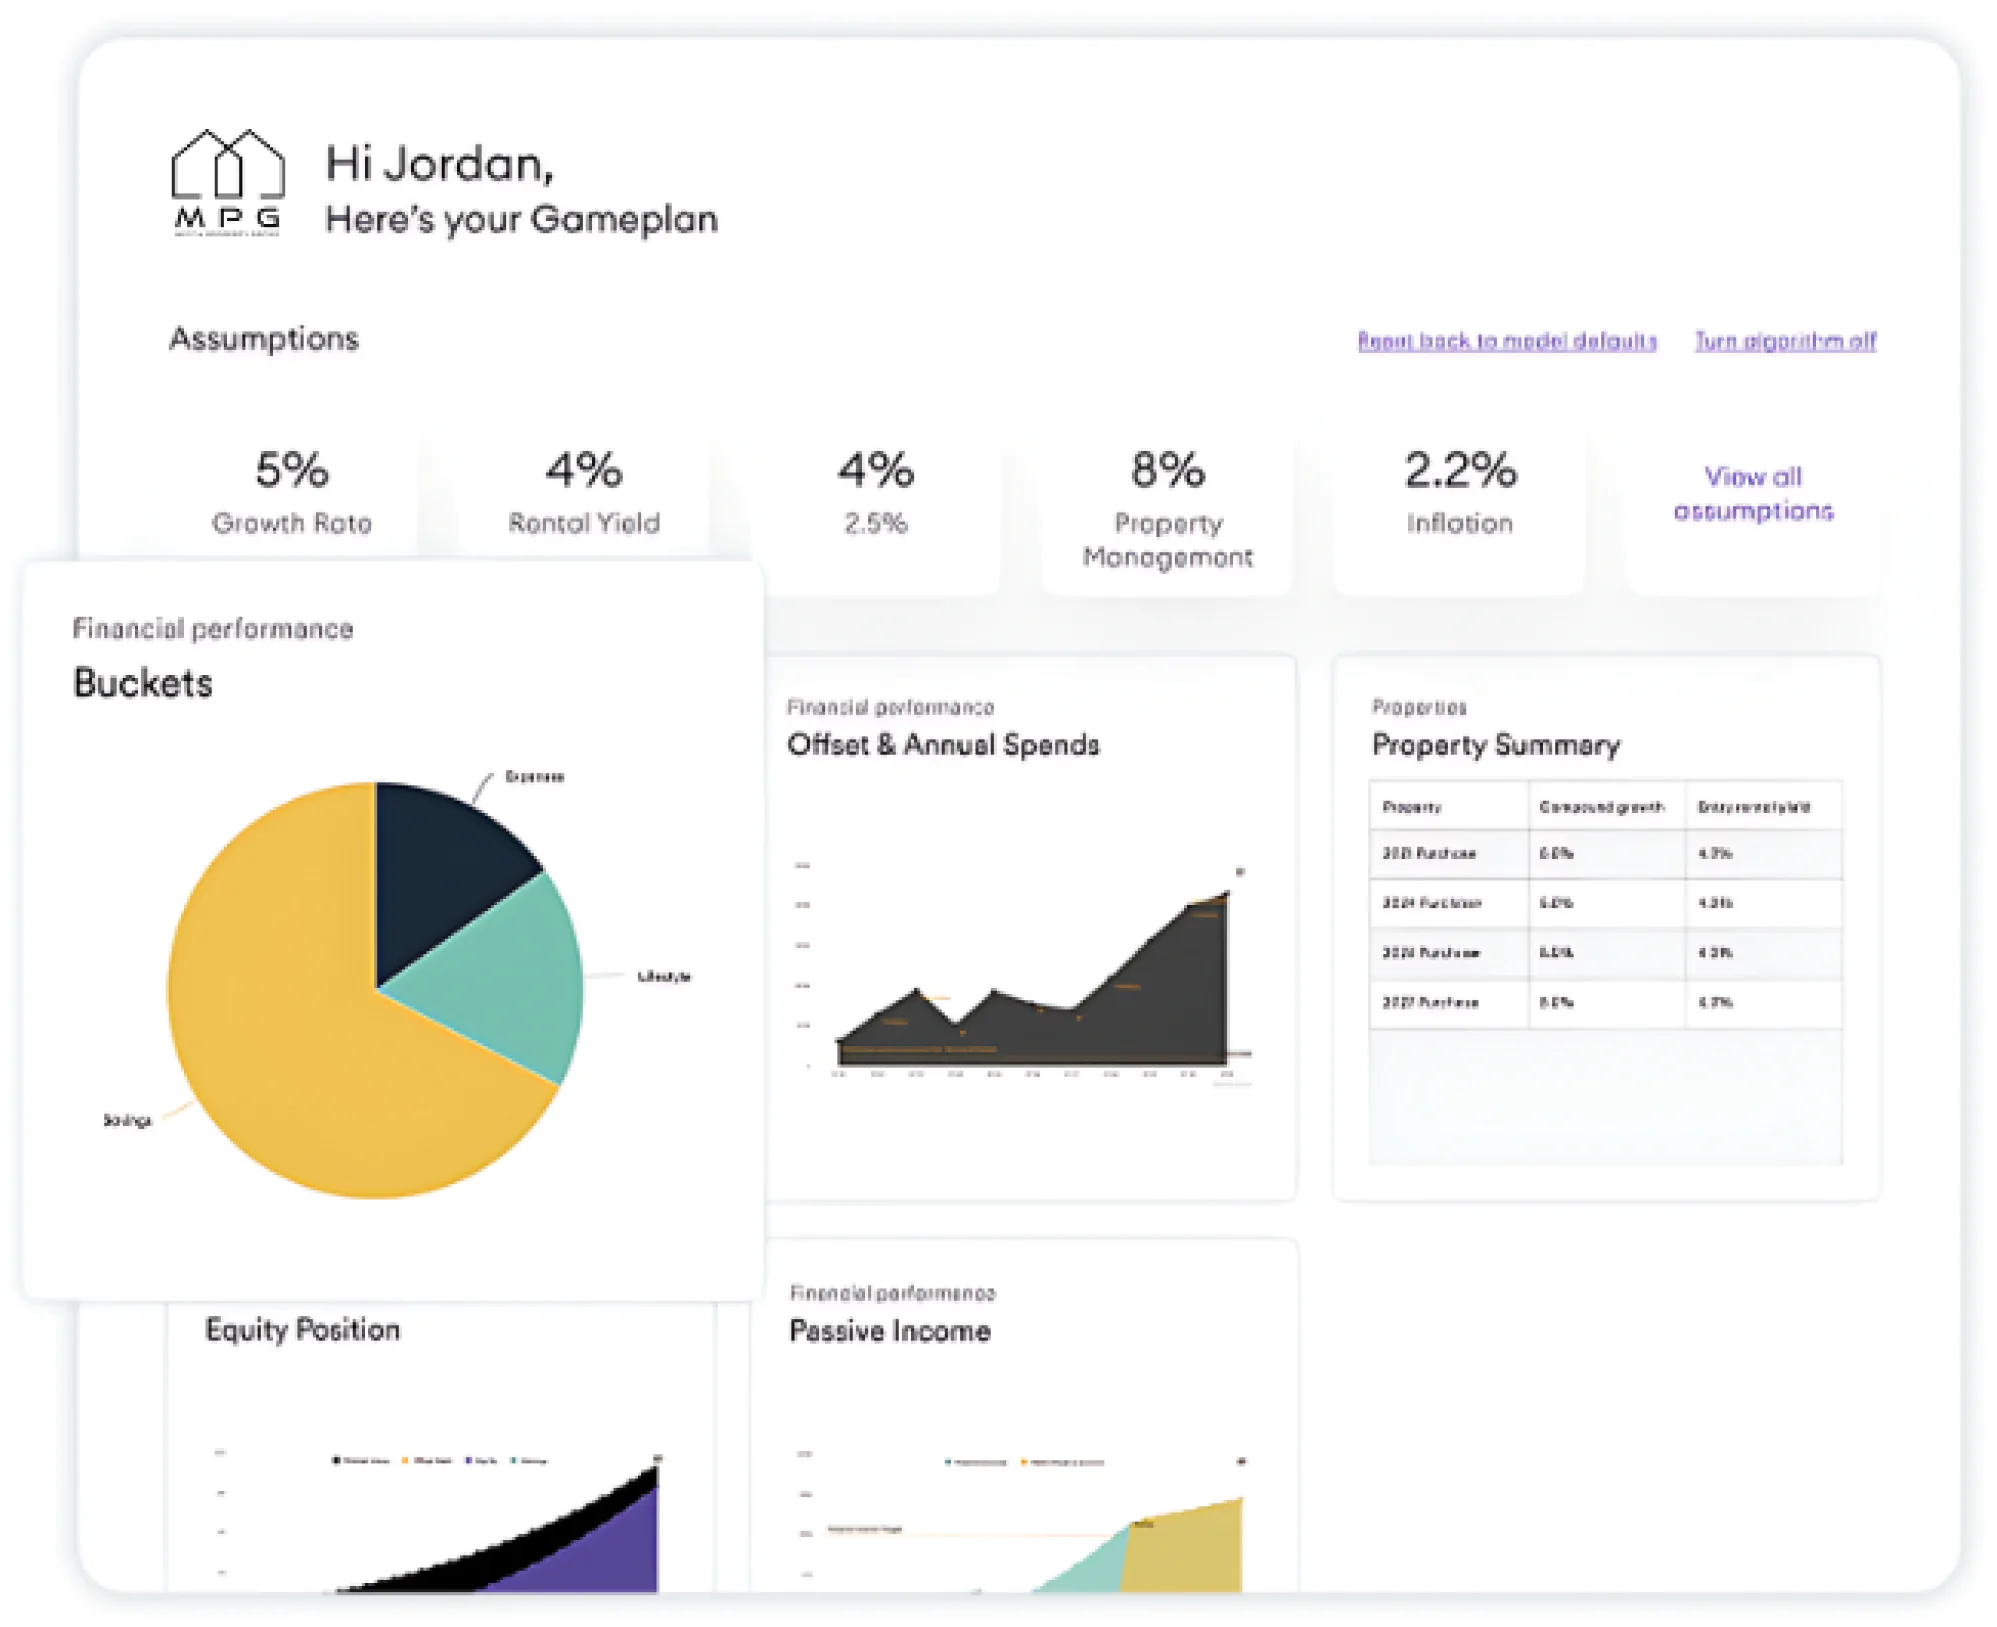
Task: Click the 'Offset & Annual Spends' heading
Action: (943, 745)
